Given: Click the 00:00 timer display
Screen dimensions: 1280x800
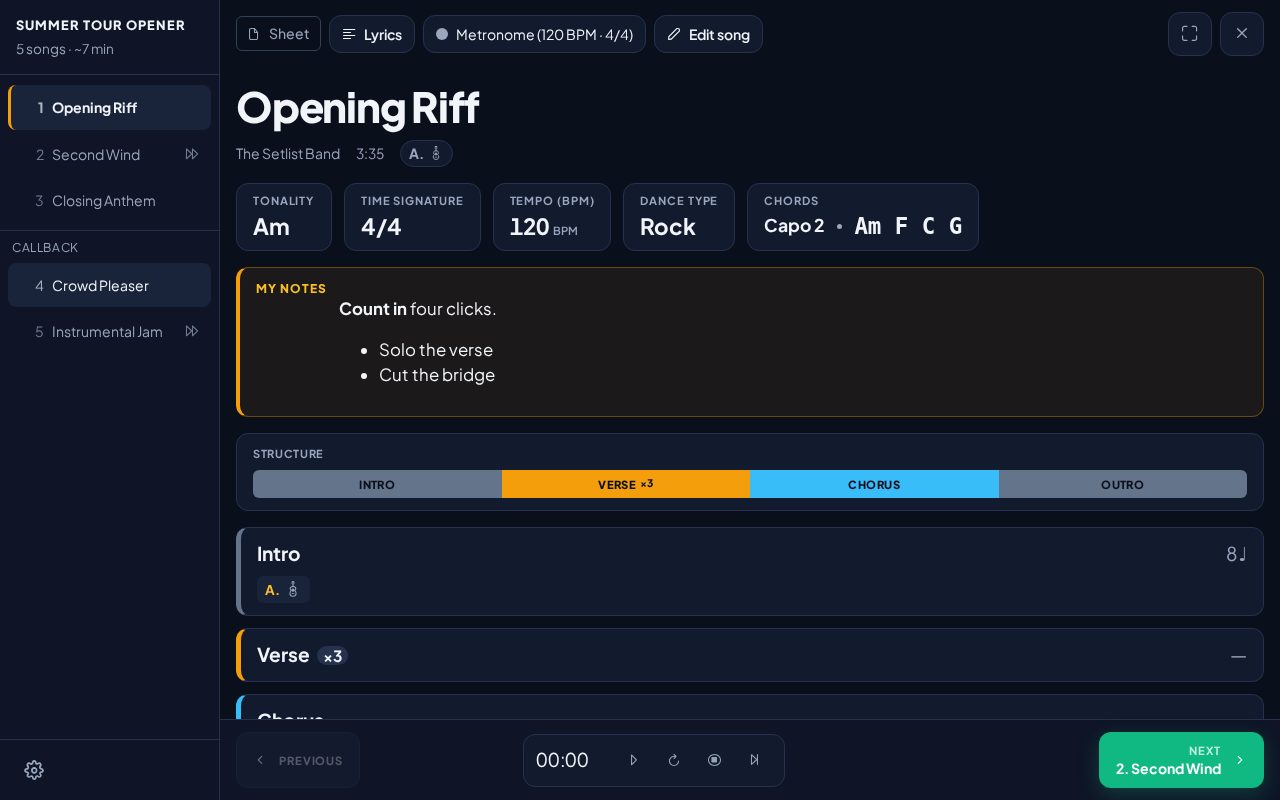Looking at the screenshot, I should coord(562,760).
